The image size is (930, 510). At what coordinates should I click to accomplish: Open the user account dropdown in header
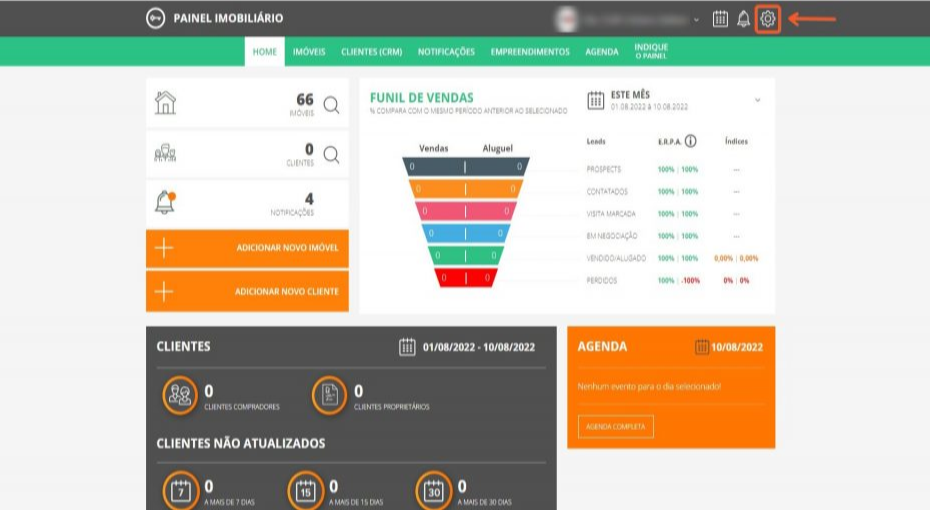[x=632, y=19]
